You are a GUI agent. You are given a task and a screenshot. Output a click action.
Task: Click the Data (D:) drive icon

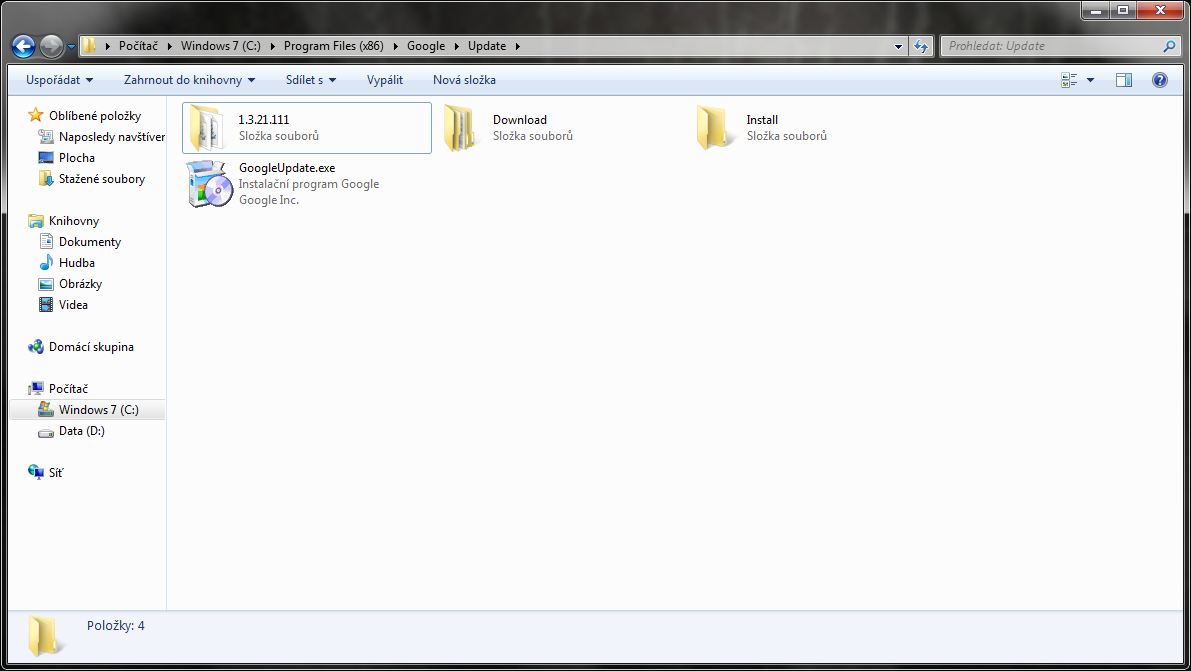pyautogui.click(x=46, y=432)
